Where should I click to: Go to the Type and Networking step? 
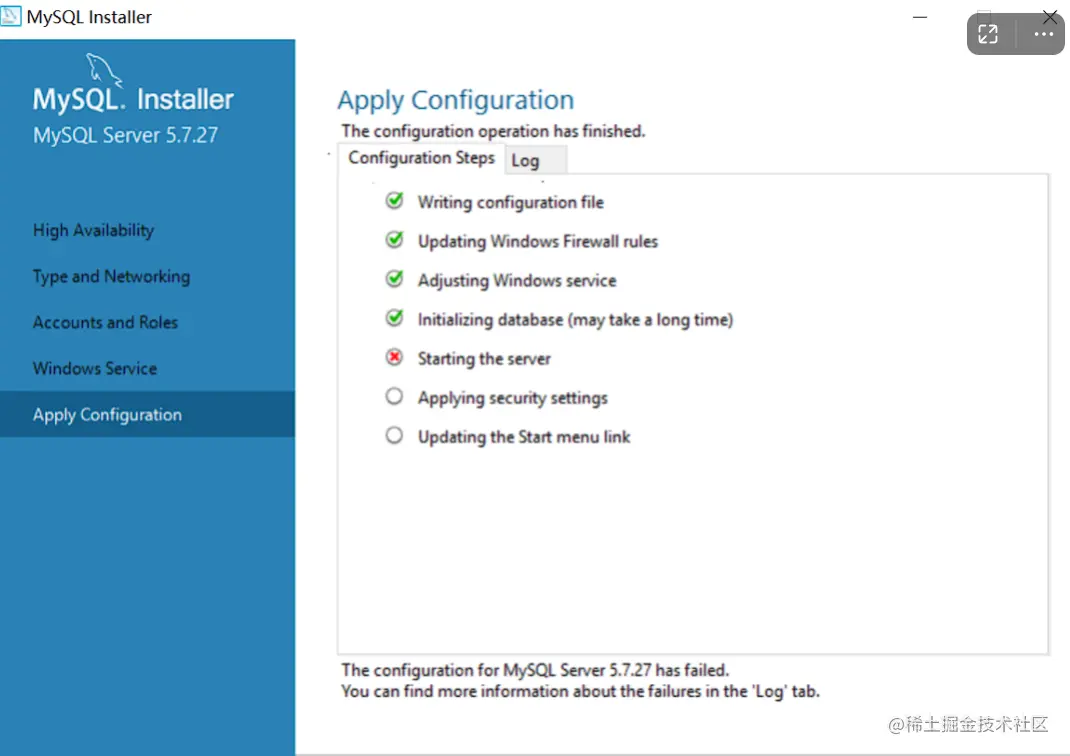[111, 276]
